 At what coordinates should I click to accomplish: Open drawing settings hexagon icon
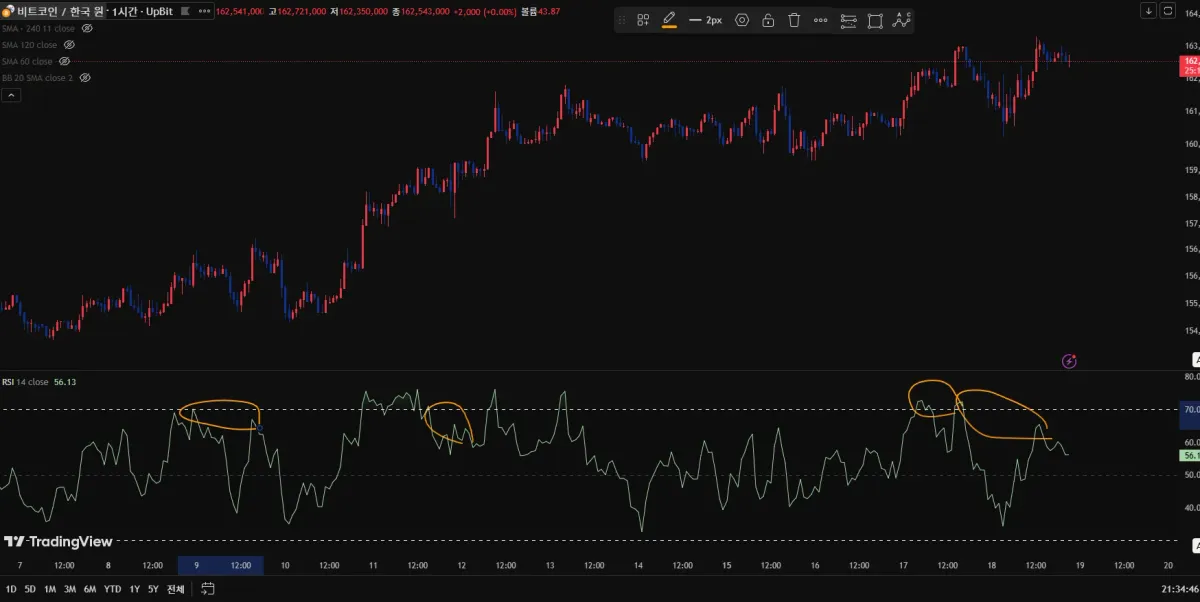742,20
